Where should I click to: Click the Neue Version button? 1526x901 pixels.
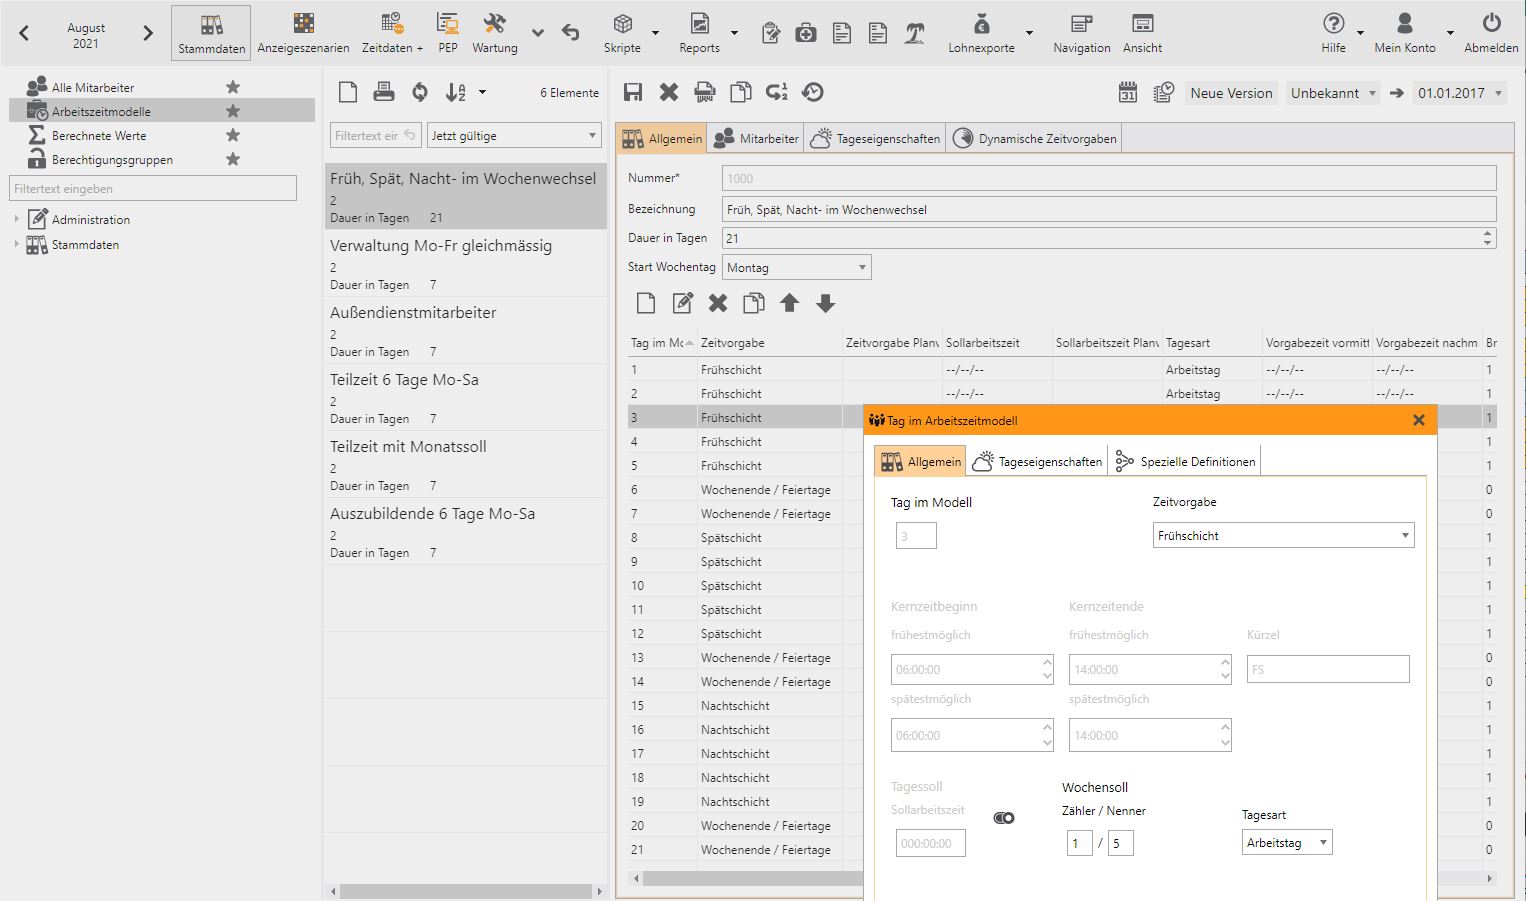(x=1231, y=93)
